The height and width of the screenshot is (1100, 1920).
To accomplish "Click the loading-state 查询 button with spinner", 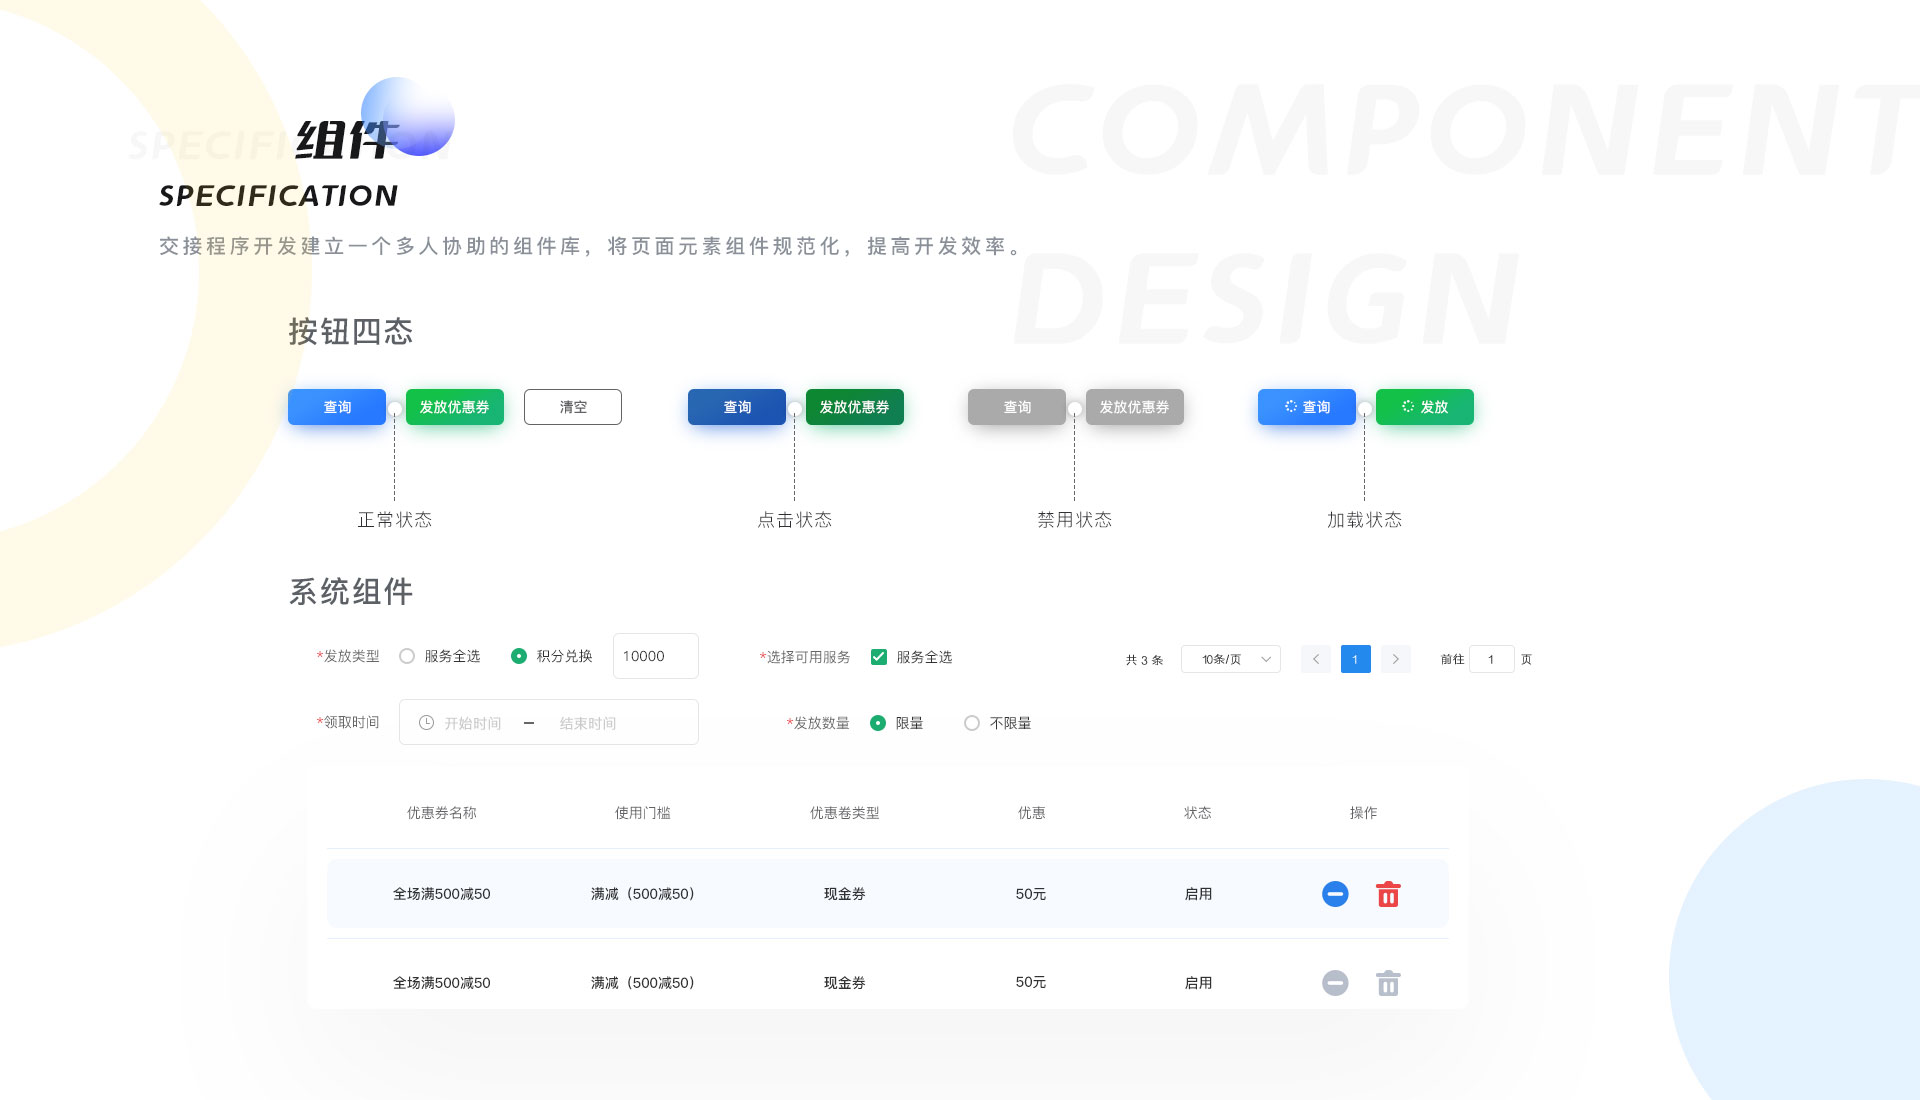I will (1307, 407).
